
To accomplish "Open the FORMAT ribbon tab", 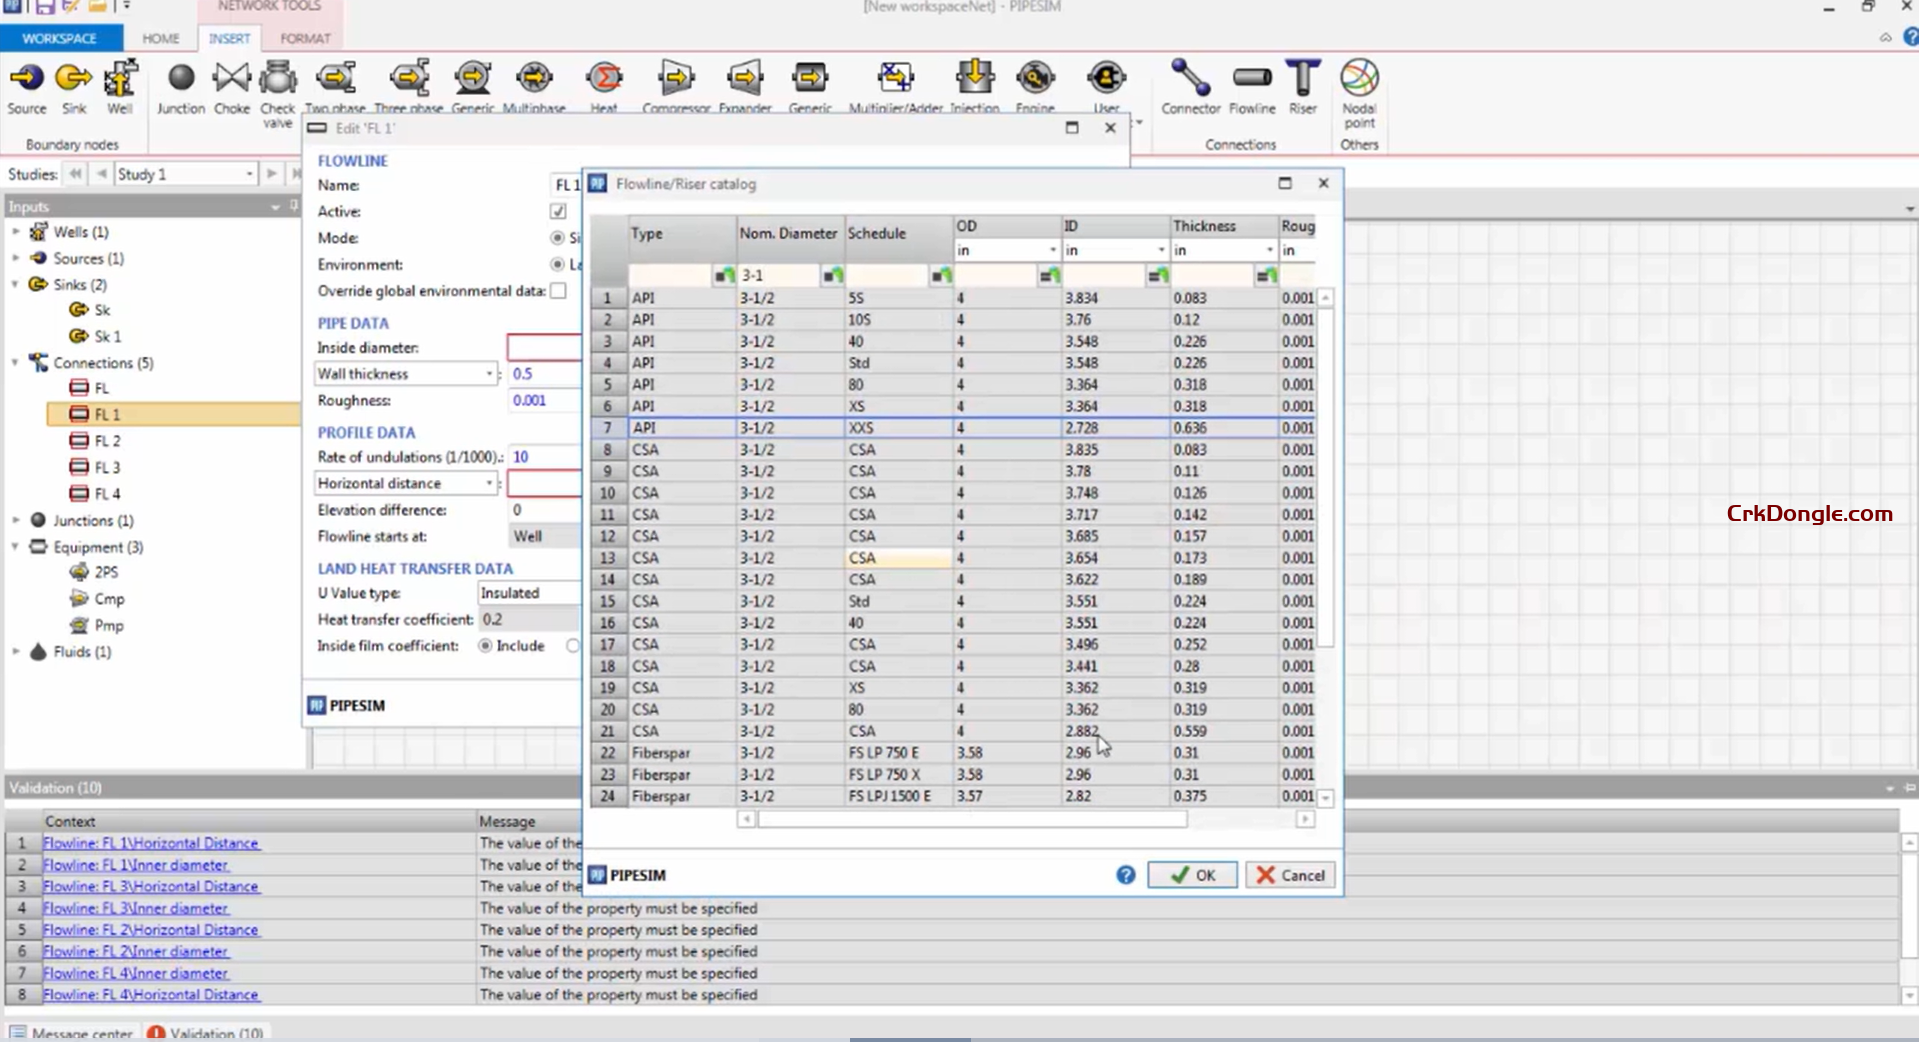I will (x=305, y=38).
